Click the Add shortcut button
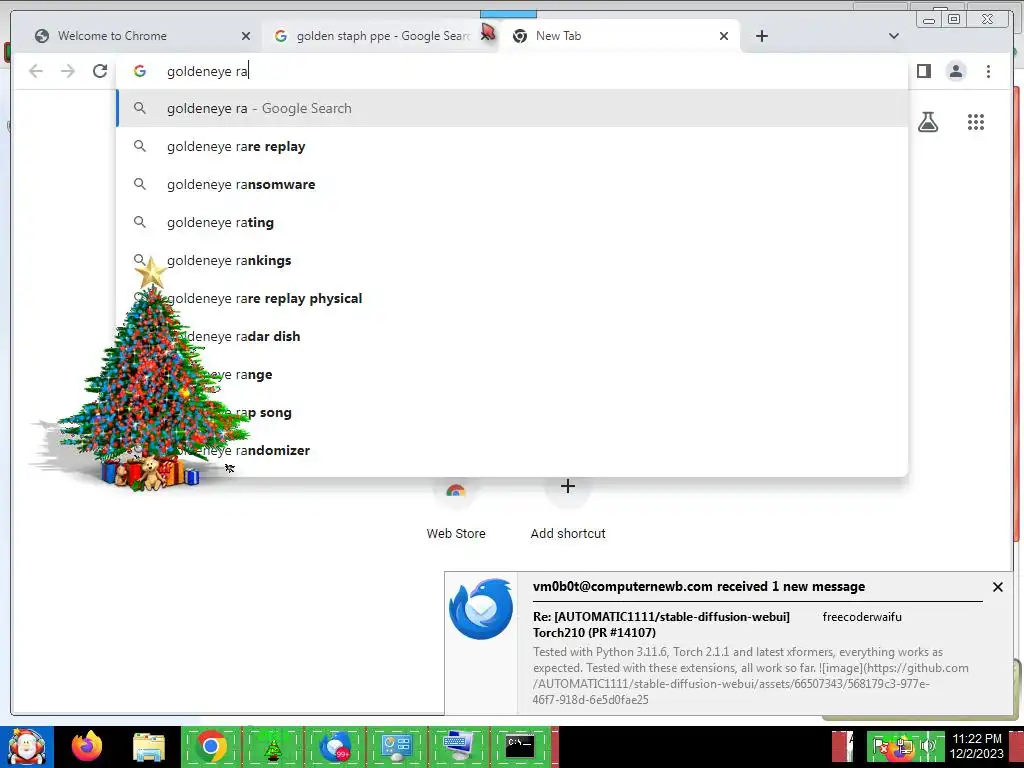Image resolution: width=1024 pixels, height=768 pixels. point(568,509)
